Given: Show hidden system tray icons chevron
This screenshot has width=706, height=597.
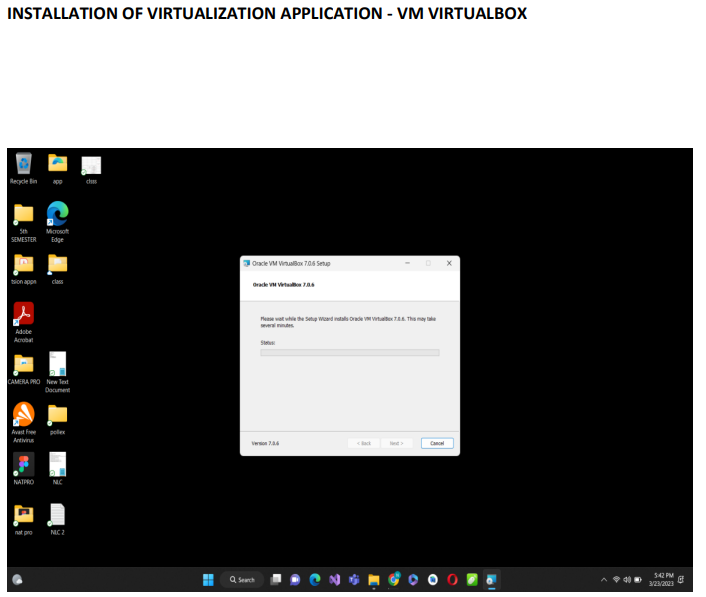Looking at the screenshot, I should pyautogui.click(x=604, y=580).
